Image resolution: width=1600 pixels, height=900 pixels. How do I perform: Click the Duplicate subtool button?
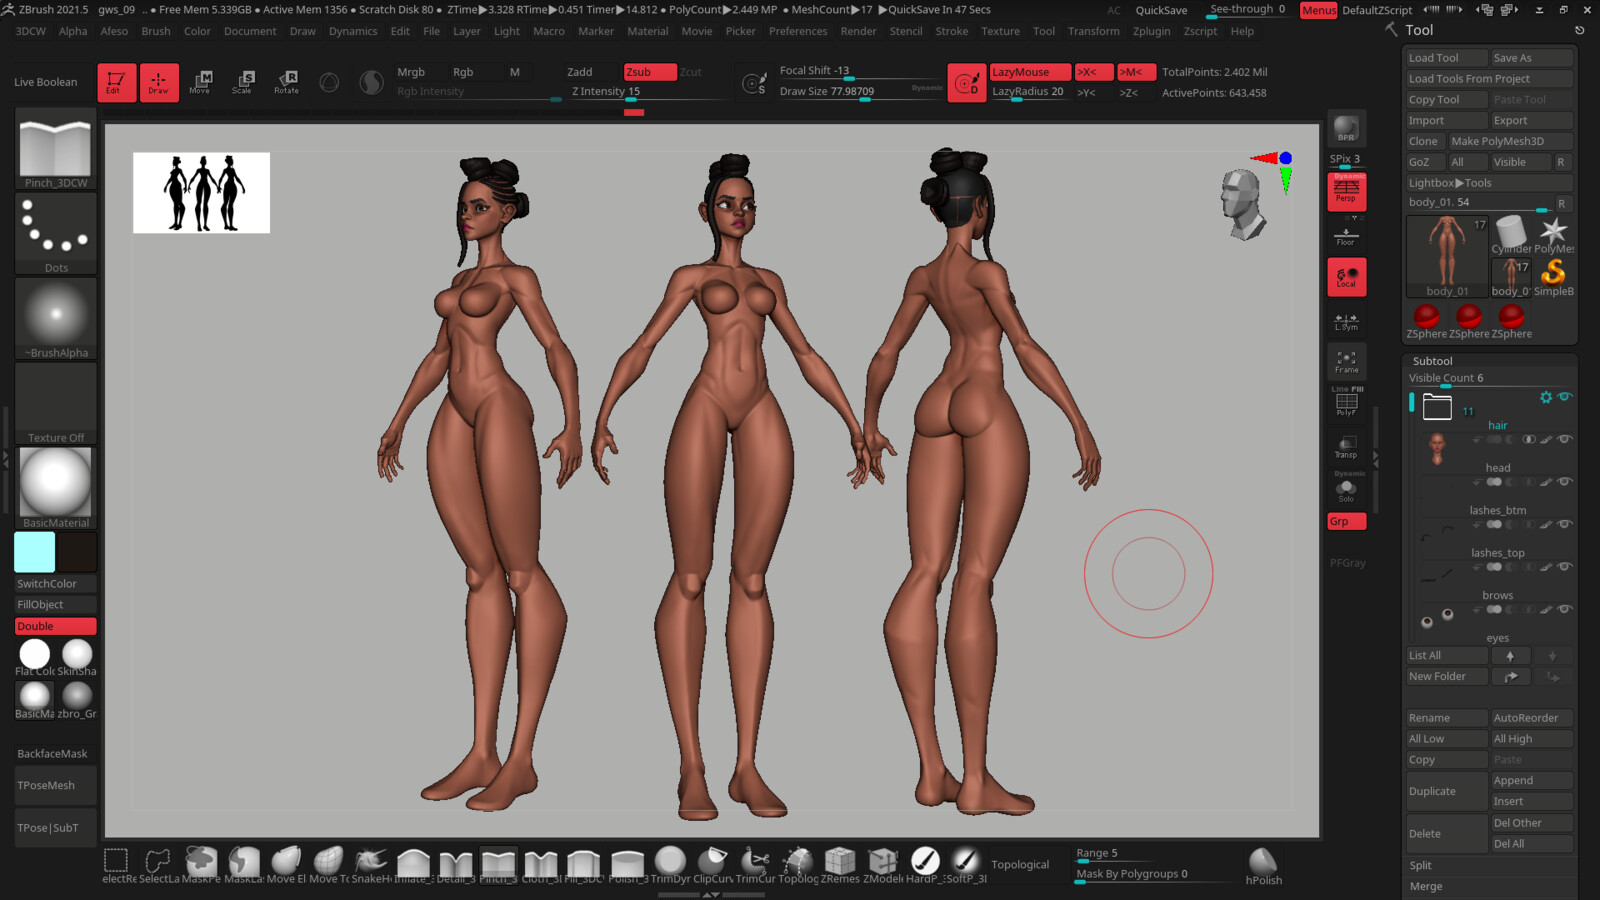[1447, 791]
